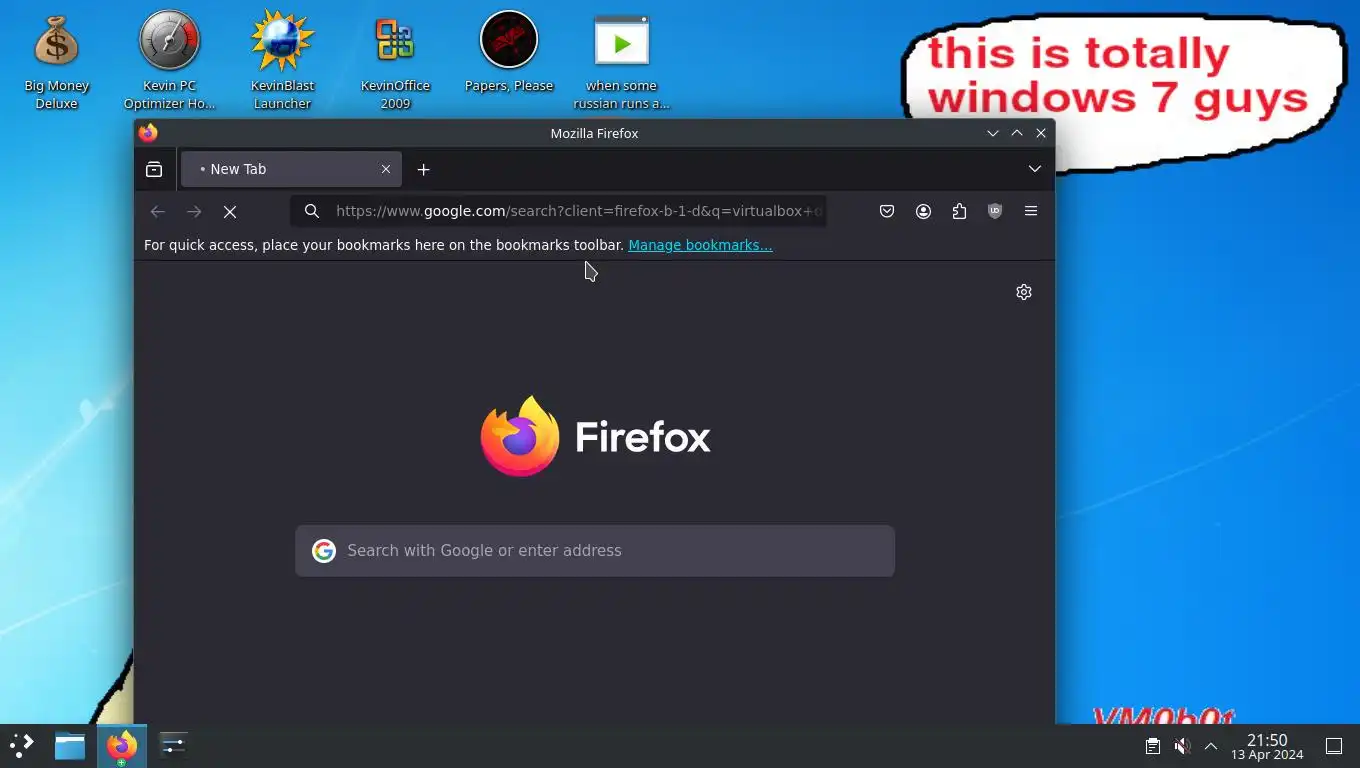Open System Settings from the taskbar
1360x768 pixels.
[173, 745]
